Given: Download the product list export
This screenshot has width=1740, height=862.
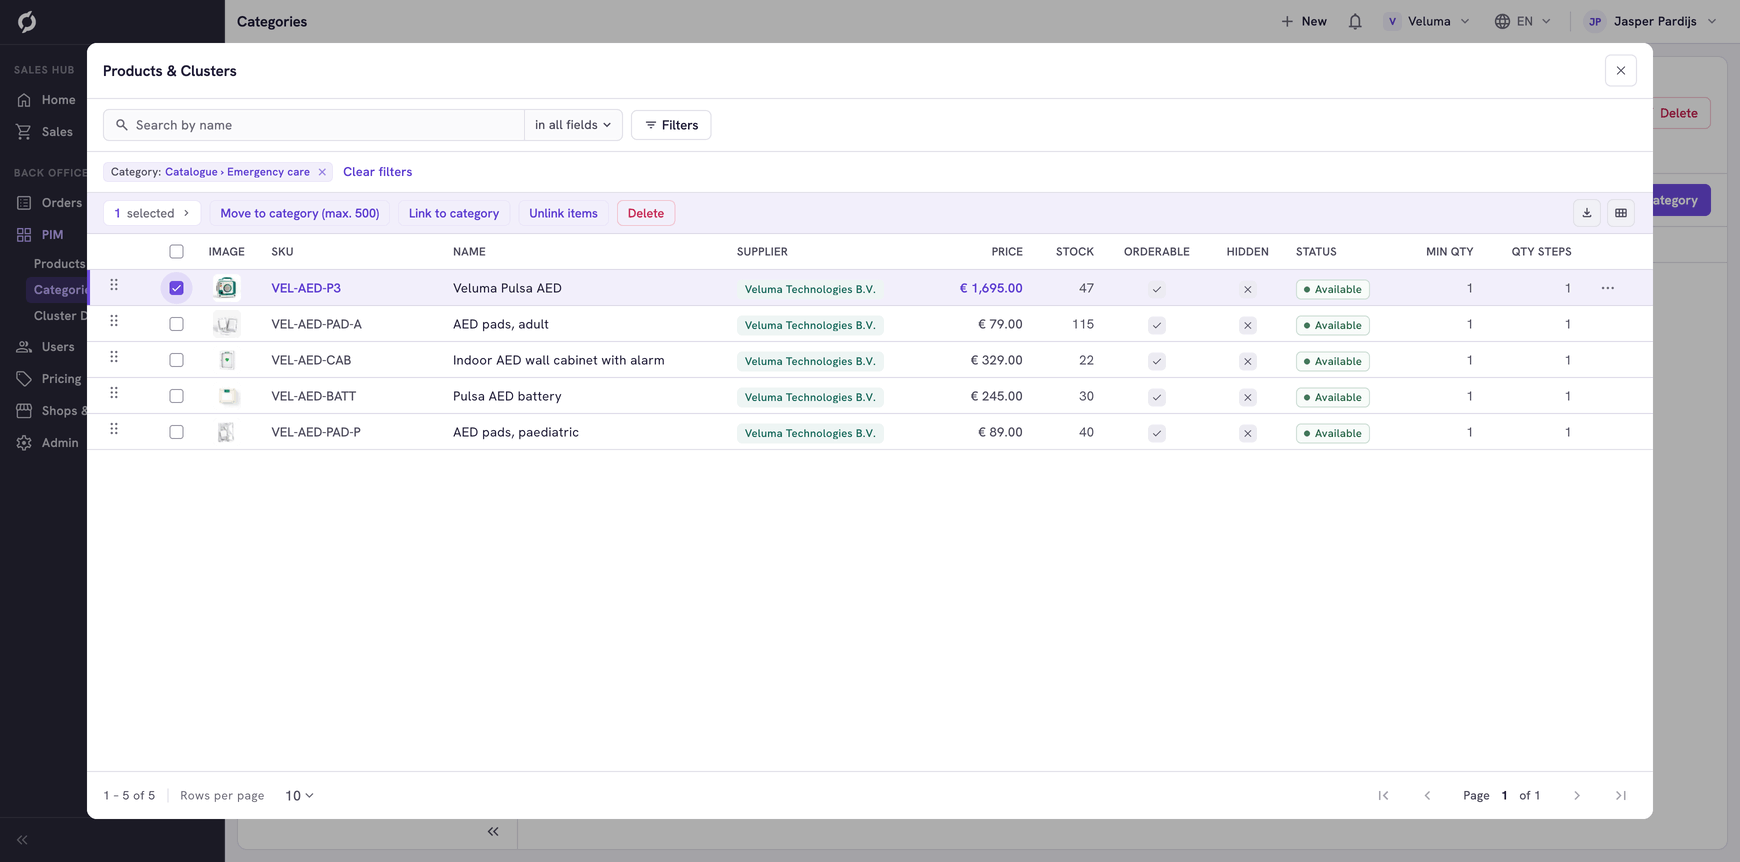Looking at the screenshot, I should [1587, 213].
